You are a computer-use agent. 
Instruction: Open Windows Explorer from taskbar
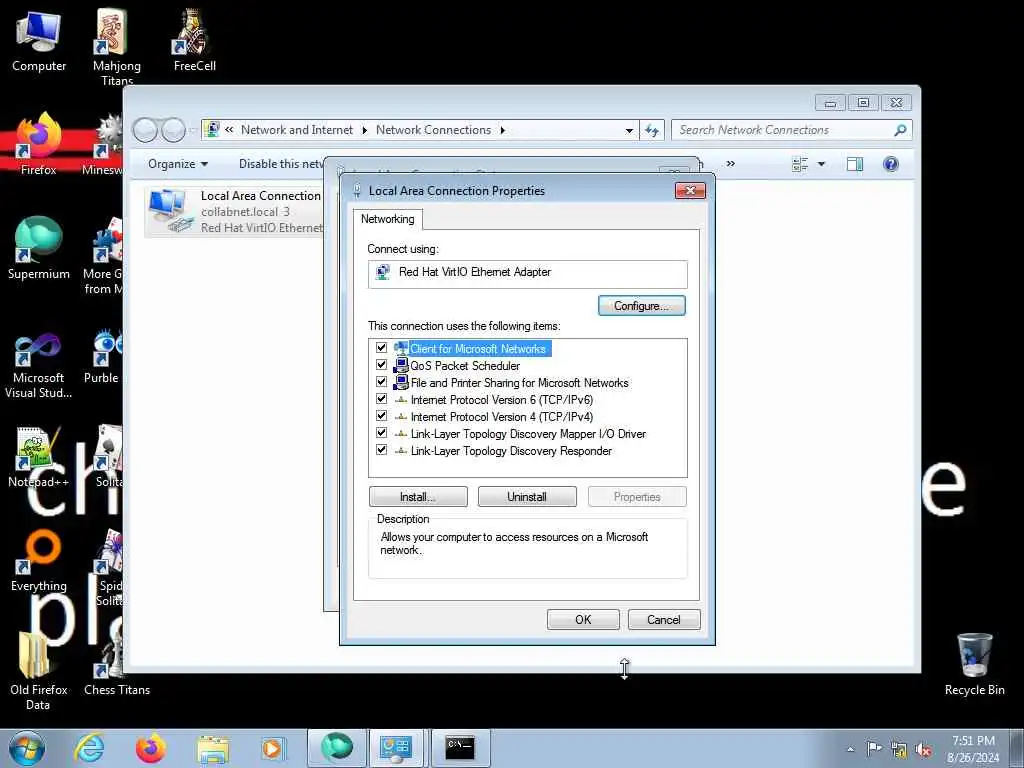[x=213, y=748]
